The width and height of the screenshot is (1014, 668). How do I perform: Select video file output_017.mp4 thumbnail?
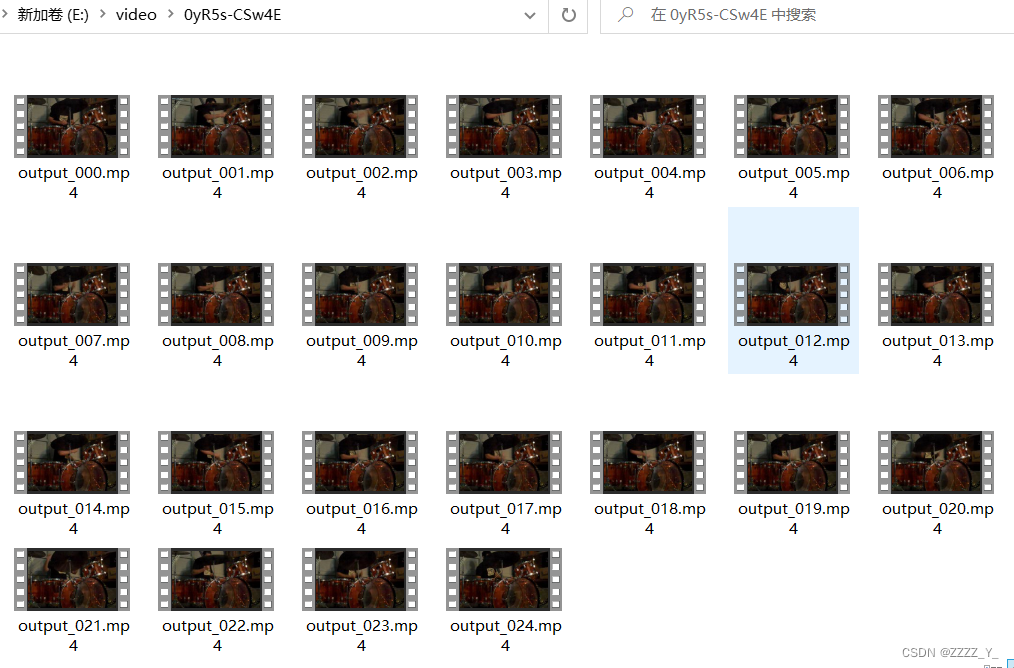[504, 462]
